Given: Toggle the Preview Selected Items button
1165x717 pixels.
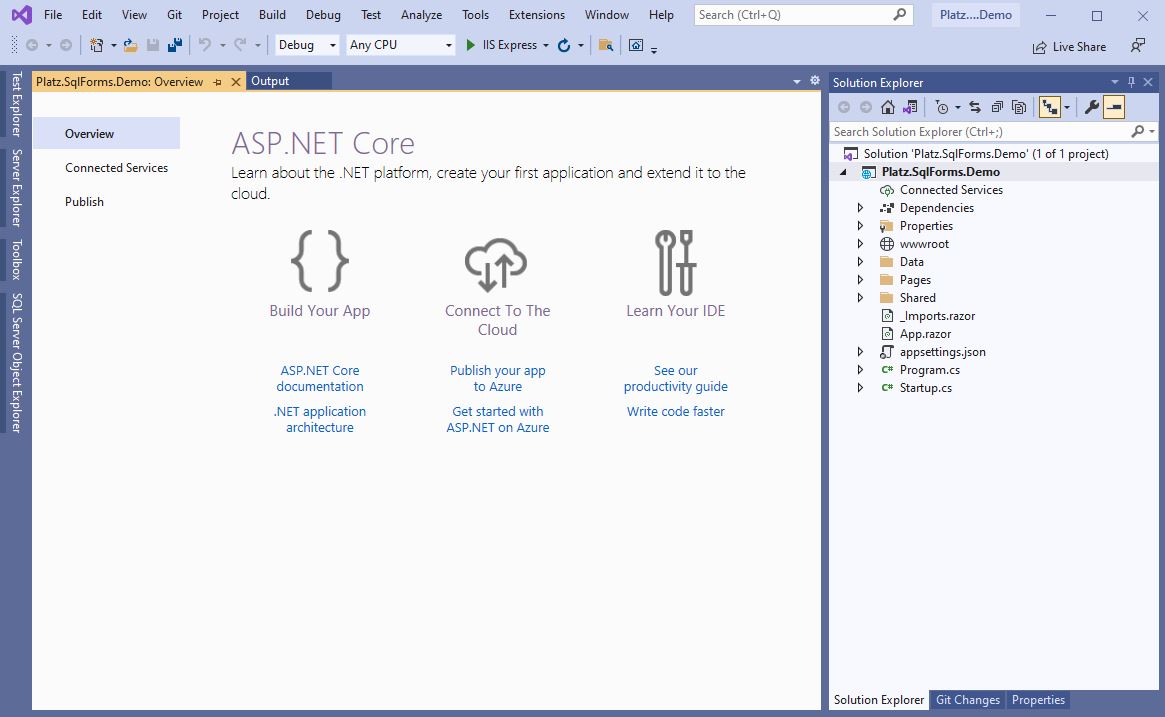Looking at the screenshot, I should coord(1114,108).
